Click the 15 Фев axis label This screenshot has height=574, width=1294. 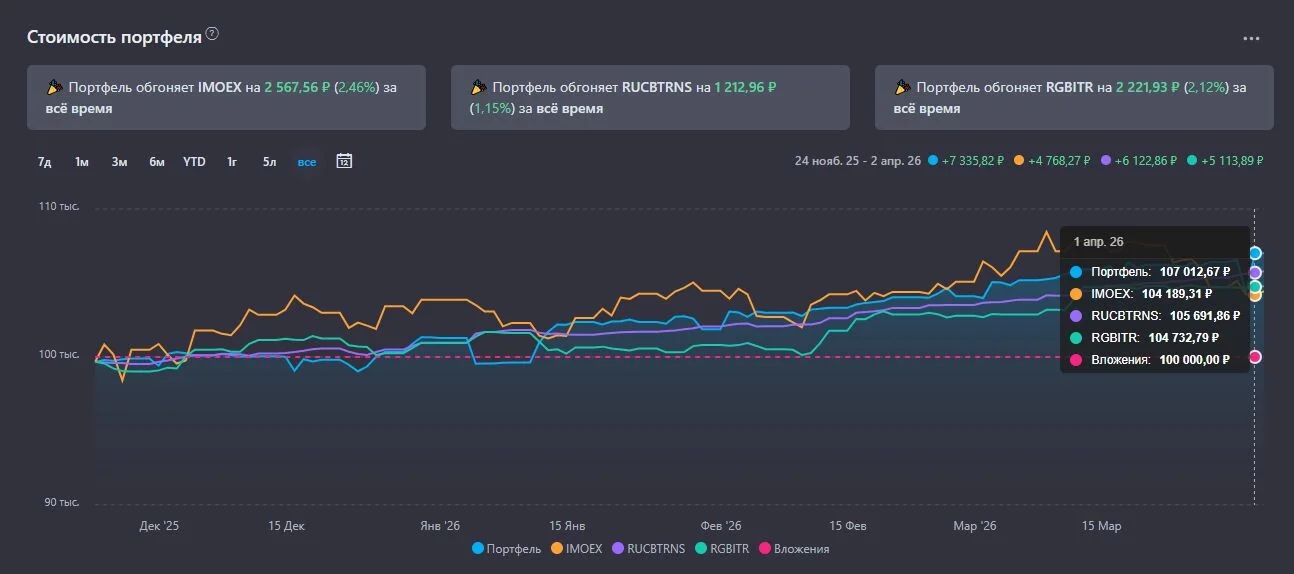(x=848, y=525)
